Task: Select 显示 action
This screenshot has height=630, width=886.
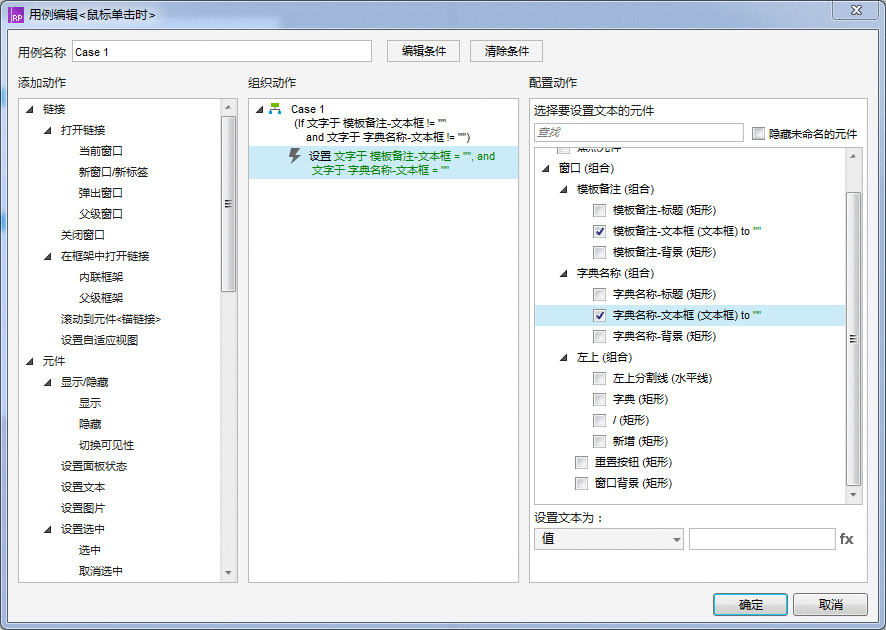Action: tap(90, 403)
